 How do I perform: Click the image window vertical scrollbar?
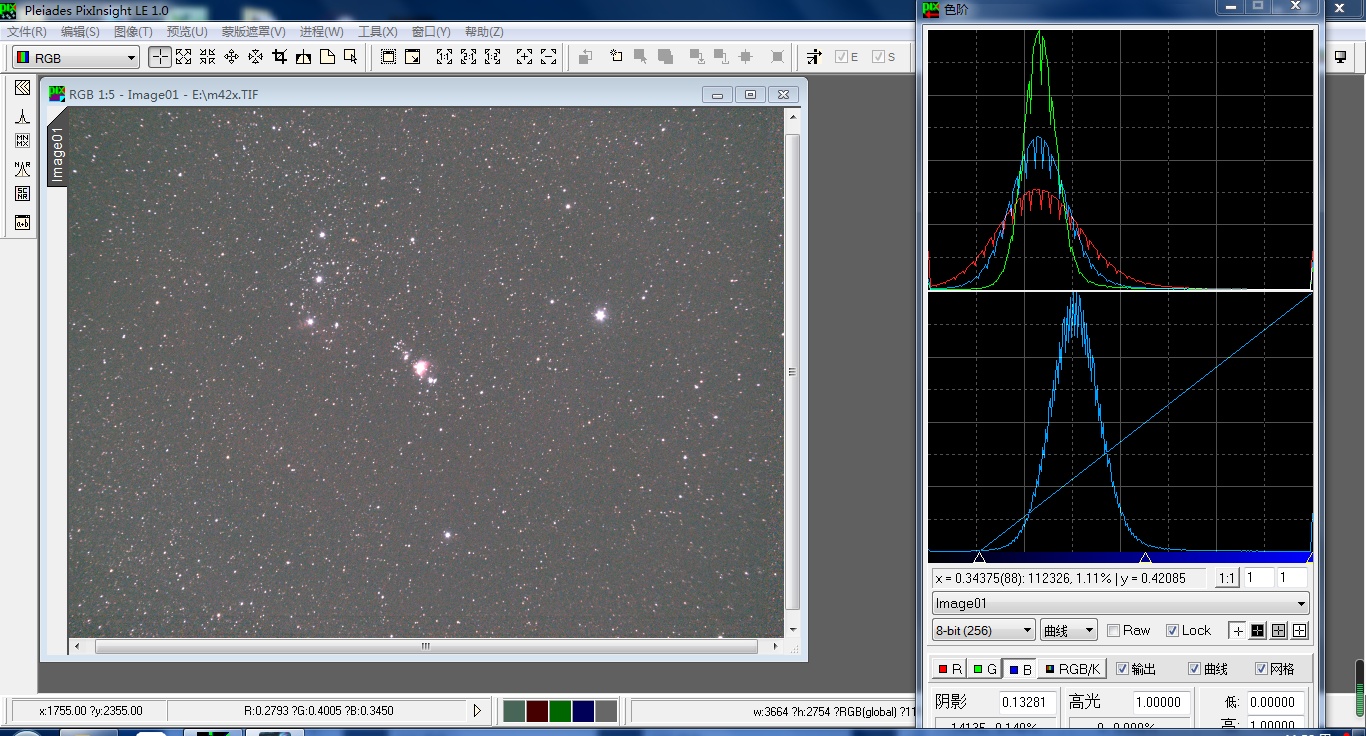tap(792, 372)
